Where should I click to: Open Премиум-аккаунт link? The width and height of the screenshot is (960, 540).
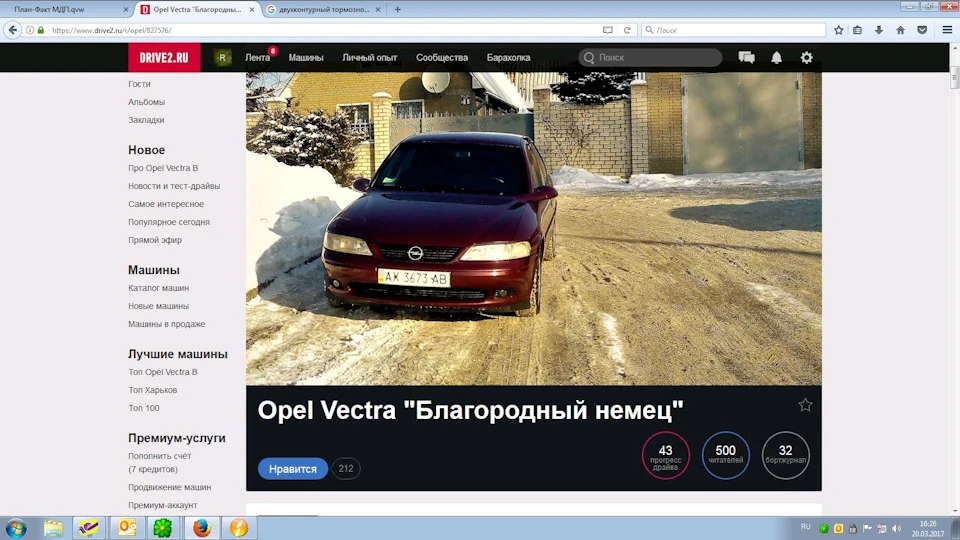[163, 505]
